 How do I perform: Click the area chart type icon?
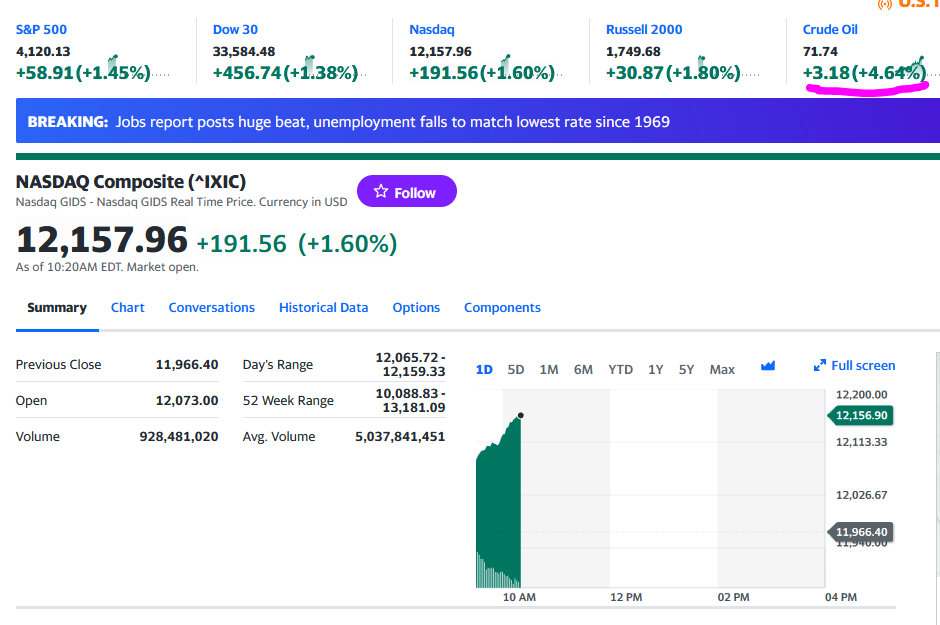[x=768, y=366]
